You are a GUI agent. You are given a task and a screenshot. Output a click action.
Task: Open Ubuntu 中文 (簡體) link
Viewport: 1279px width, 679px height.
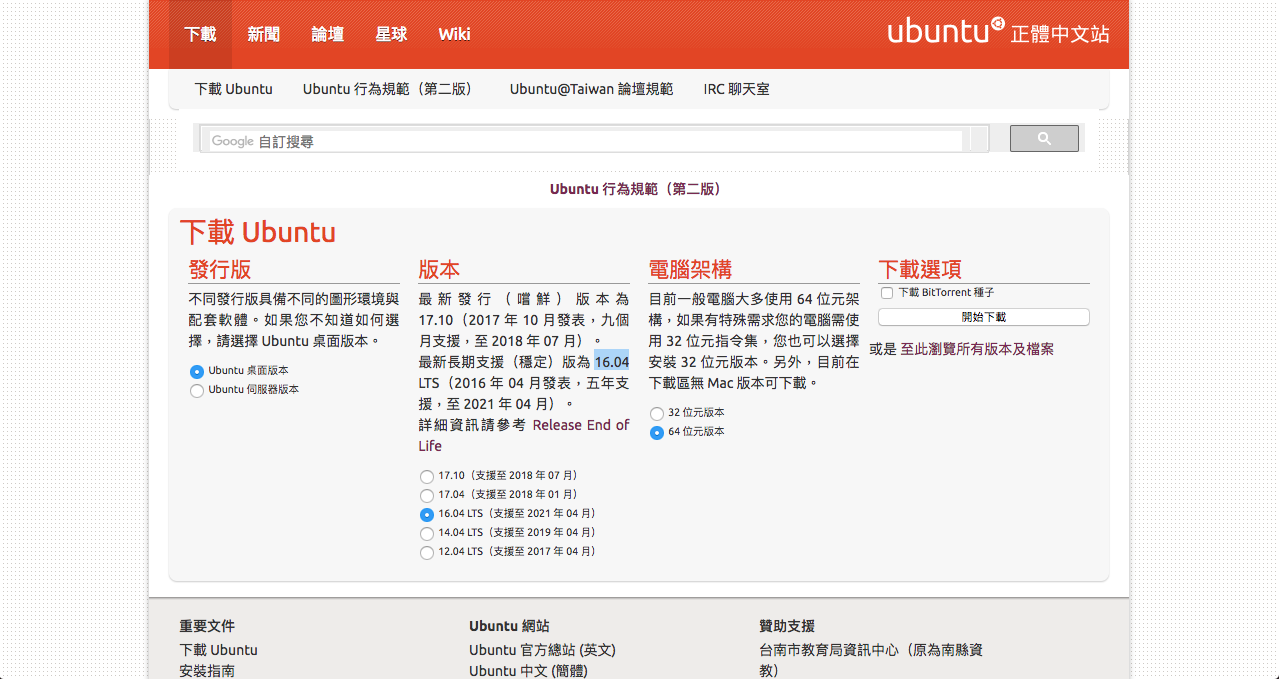click(x=528, y=671)
